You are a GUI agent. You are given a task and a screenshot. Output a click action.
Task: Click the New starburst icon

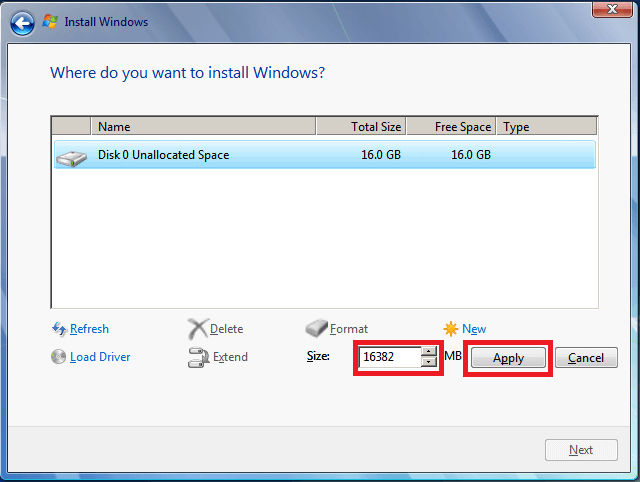(x=451, y=329)
